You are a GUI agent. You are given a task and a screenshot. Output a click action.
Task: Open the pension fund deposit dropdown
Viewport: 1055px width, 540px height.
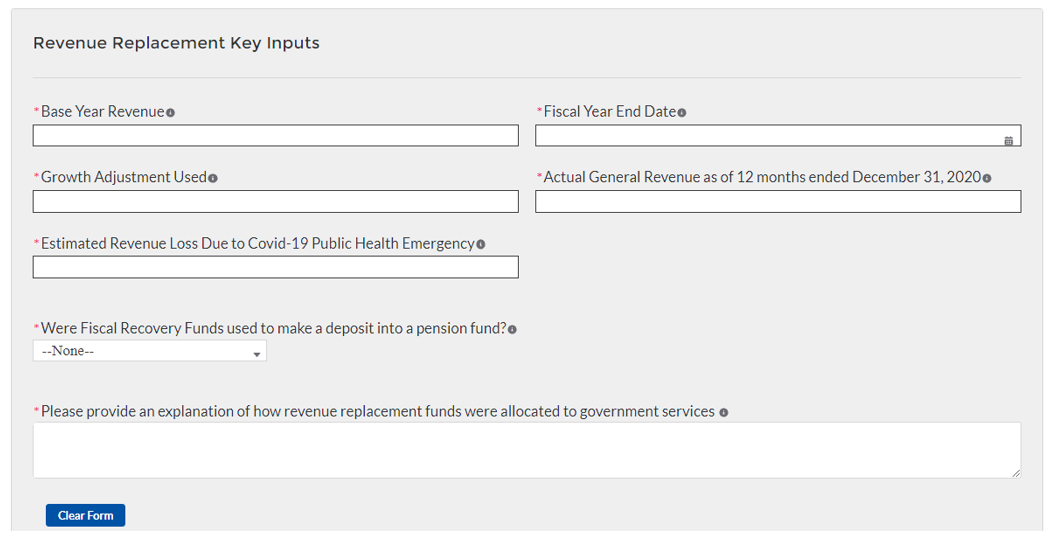coord(150,352)
